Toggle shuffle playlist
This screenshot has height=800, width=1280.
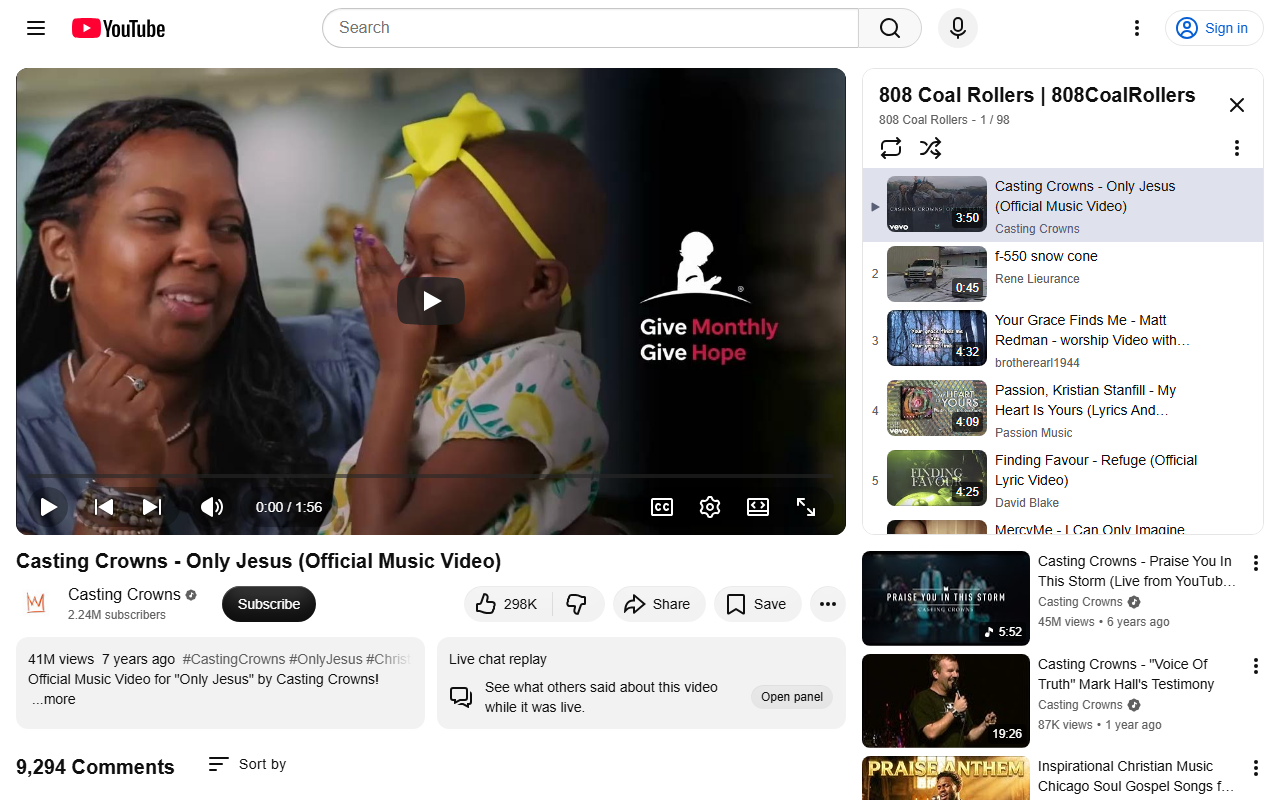(931, 148)
